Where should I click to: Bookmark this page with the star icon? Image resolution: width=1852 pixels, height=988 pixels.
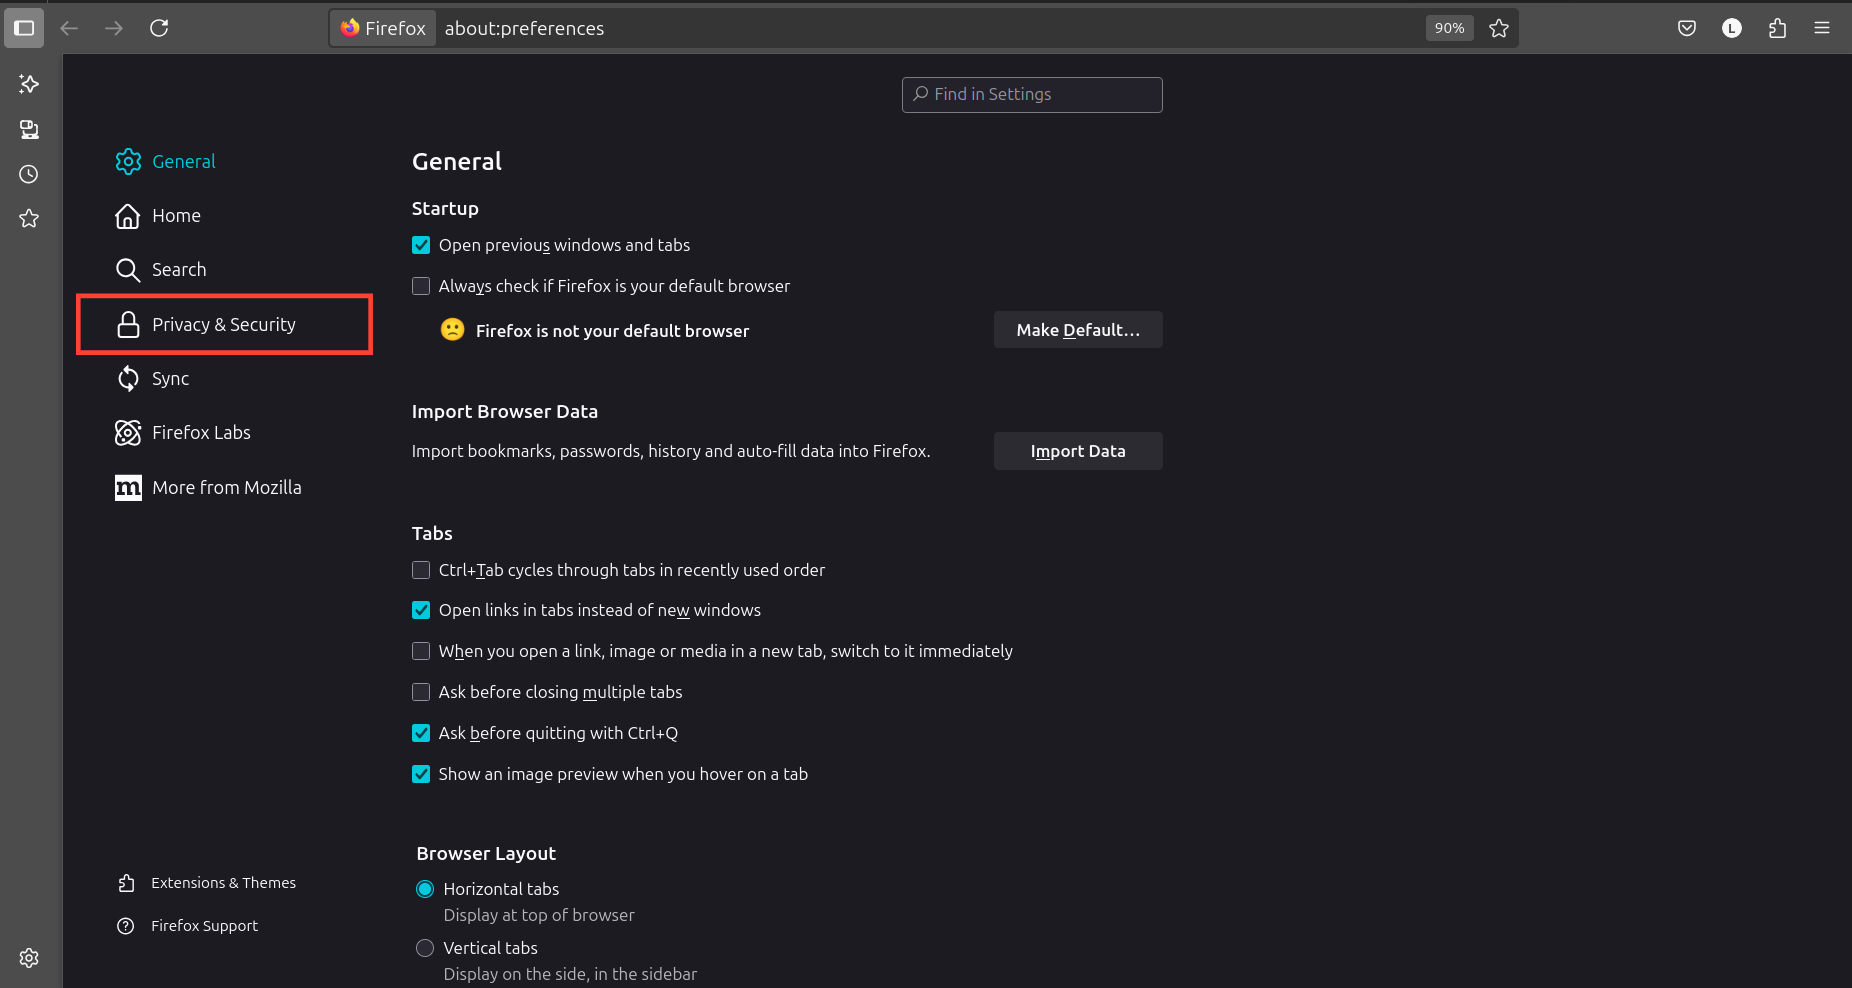click(x=1499, y=28)
